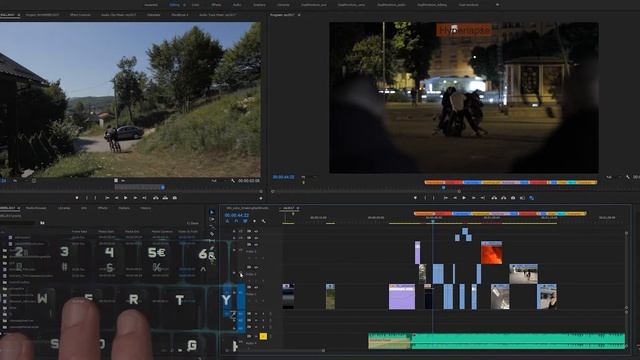Play the clip in the Source monitor
Viewport: 640px width, 360px height.
coord(126,198)
